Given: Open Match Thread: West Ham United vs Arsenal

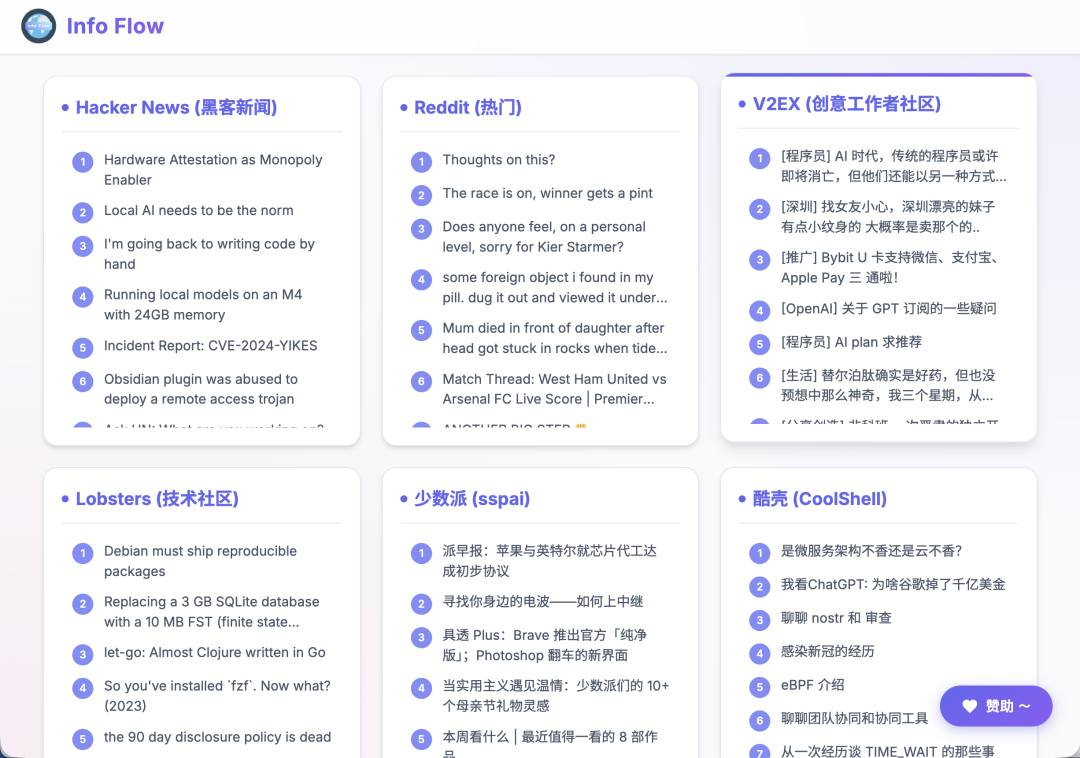Looking at the screenshot, I should 554,389.
